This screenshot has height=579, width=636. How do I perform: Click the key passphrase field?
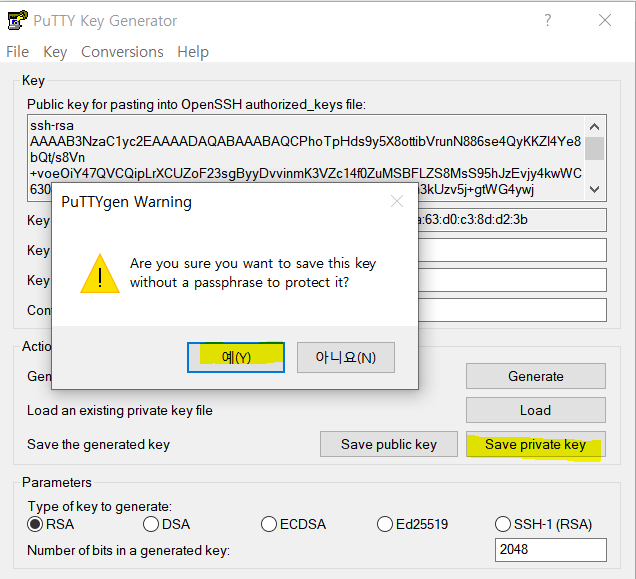click(x=512, y=280)
